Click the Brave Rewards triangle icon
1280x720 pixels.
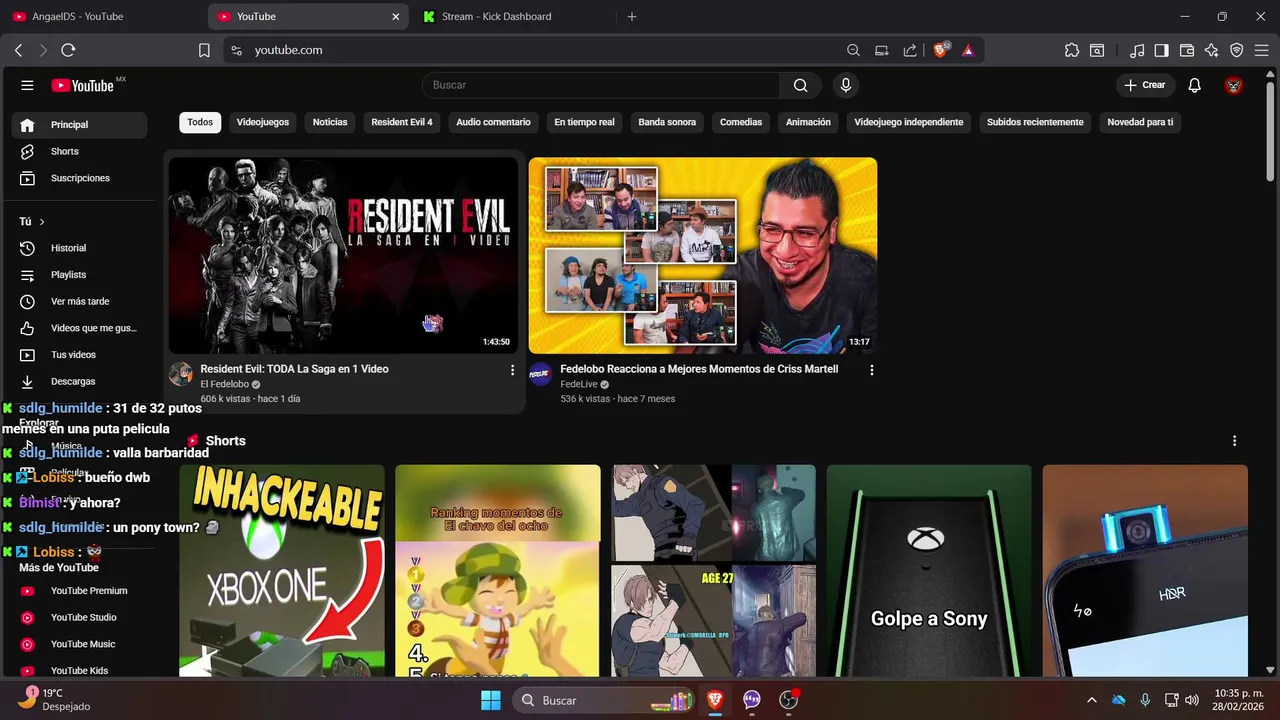968,50
